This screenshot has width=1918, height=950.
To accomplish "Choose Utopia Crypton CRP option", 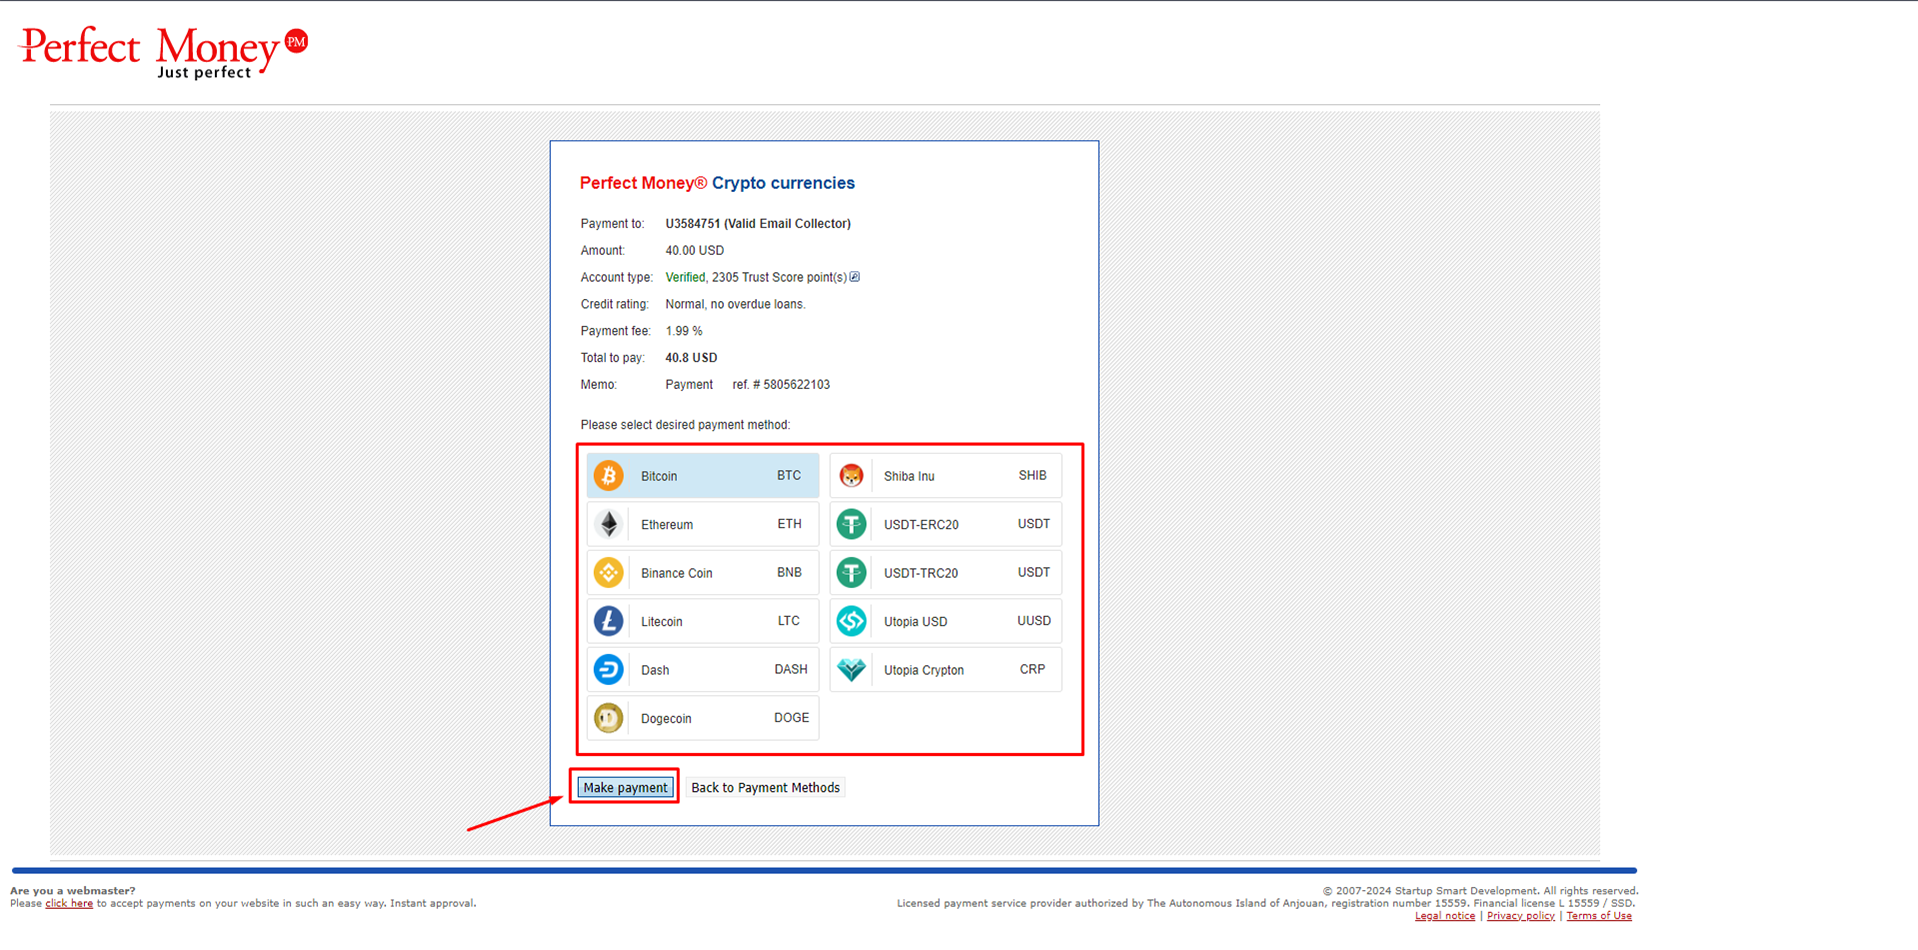I will (946, 670).
